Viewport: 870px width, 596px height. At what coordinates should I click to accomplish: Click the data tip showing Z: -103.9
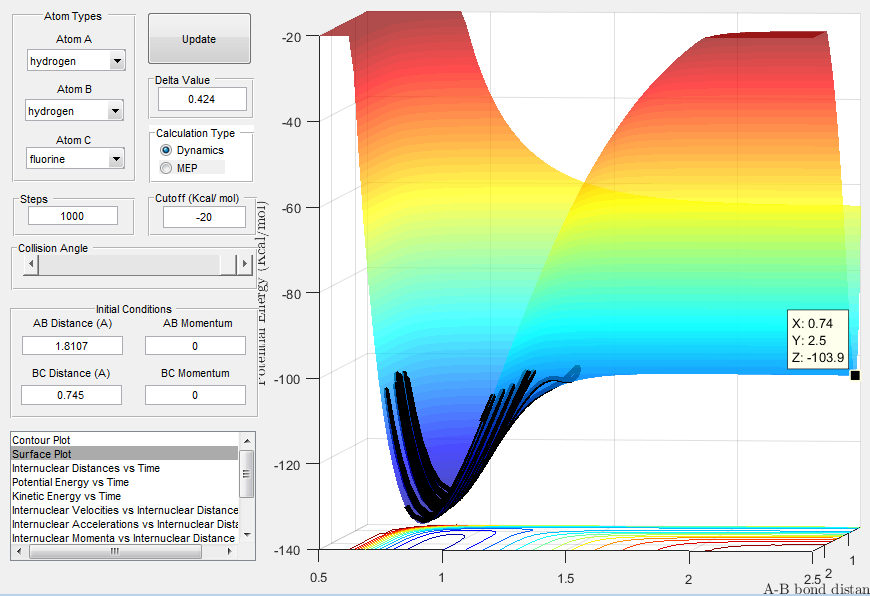pyautogui.click(x=818, y=340)
